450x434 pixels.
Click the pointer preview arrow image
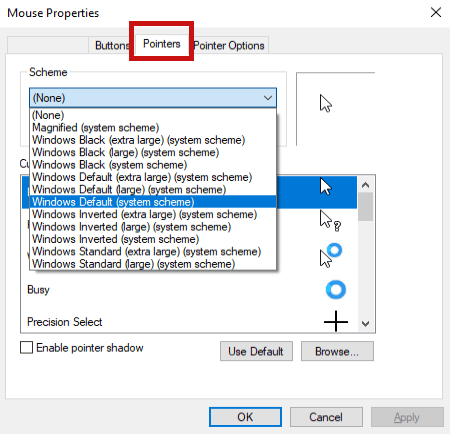(326, 103)
